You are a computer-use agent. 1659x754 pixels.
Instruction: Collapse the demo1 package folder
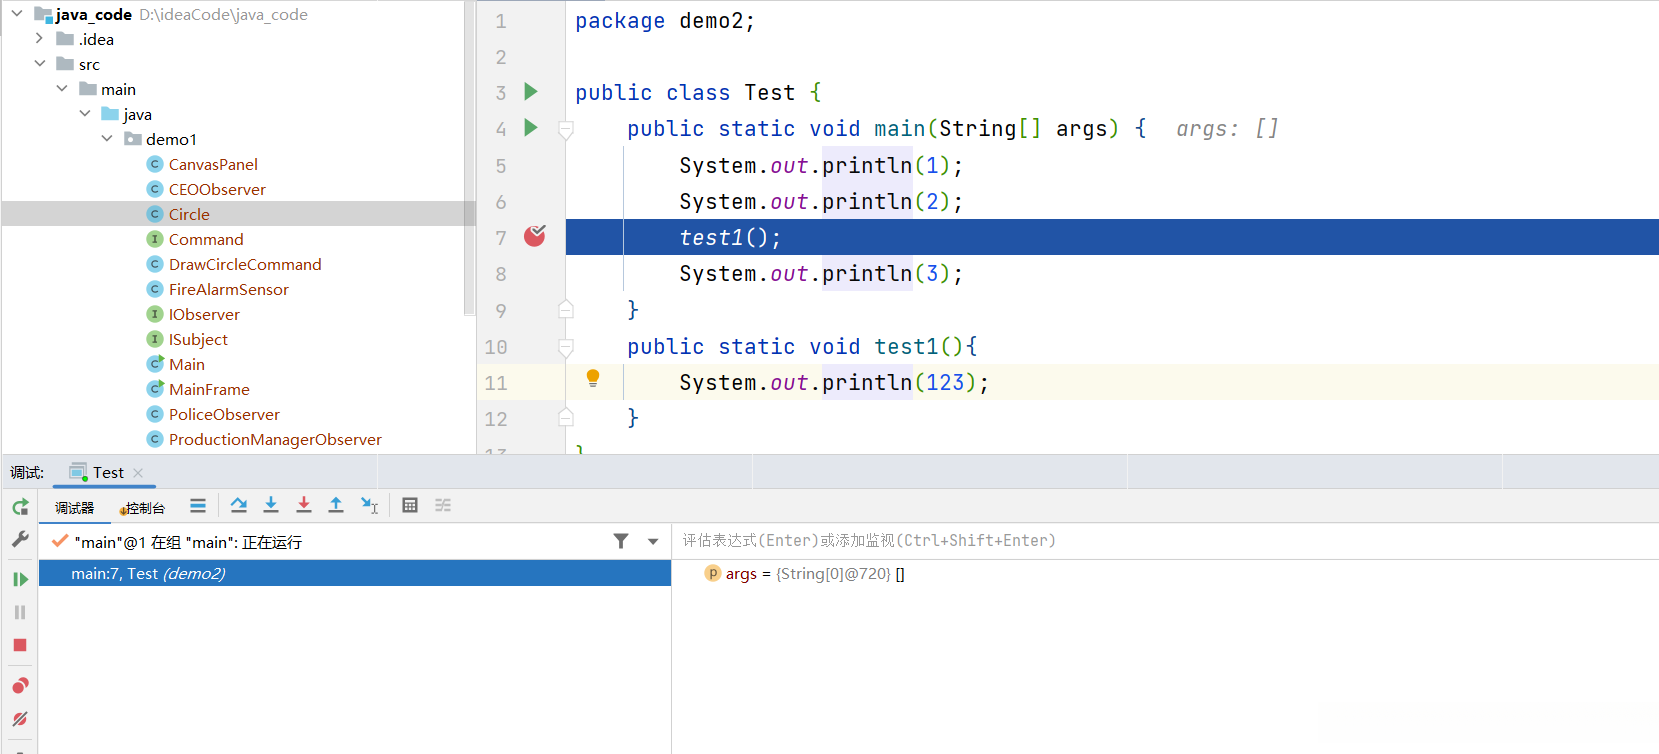click(107, 139)
